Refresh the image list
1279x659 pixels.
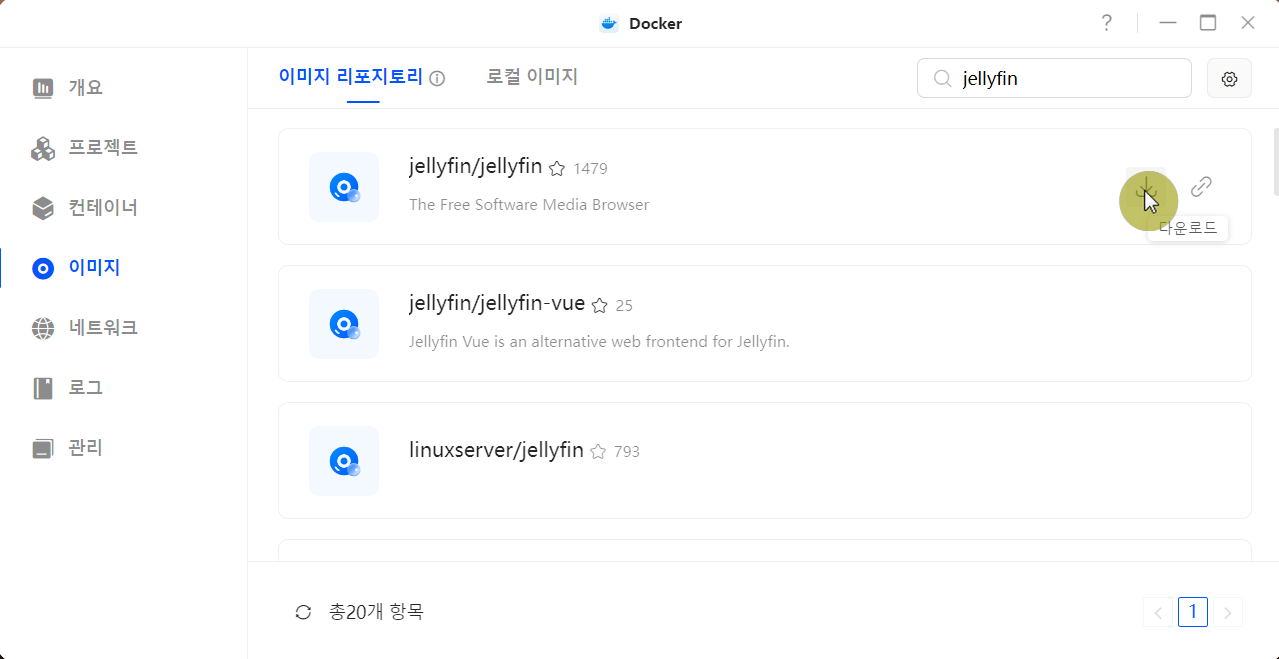tap(303, 611)
